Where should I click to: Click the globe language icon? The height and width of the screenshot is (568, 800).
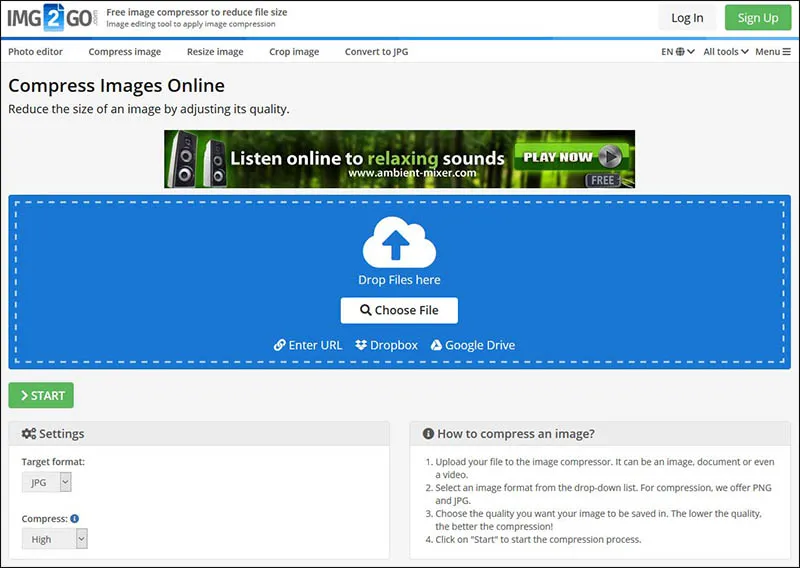680,52
